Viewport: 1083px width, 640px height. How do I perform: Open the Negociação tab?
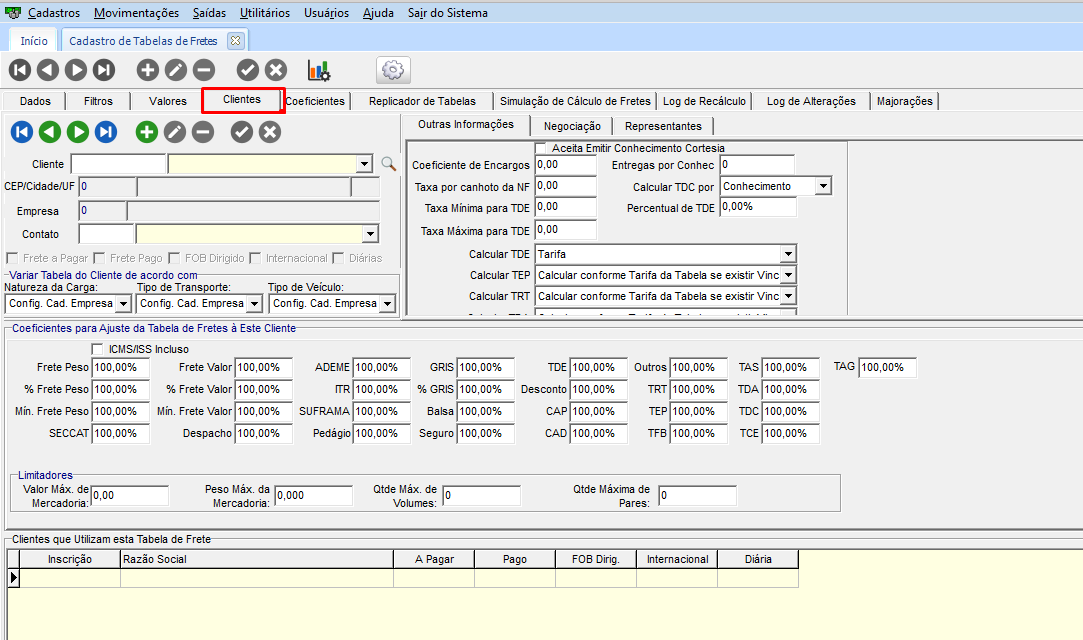(571, 126)
